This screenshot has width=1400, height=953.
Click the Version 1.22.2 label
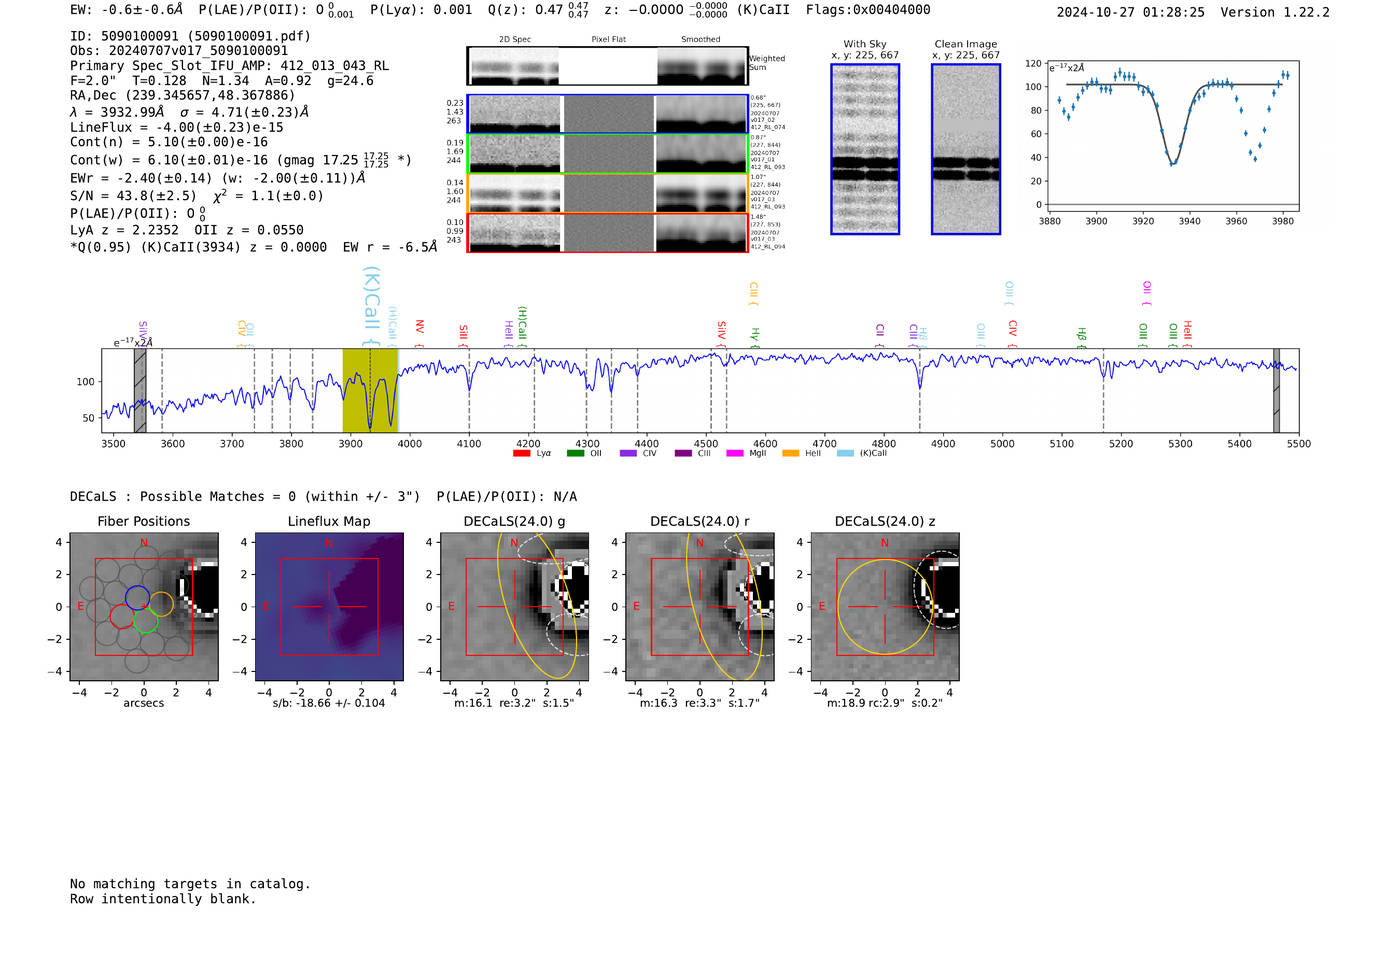(1275, 12)
